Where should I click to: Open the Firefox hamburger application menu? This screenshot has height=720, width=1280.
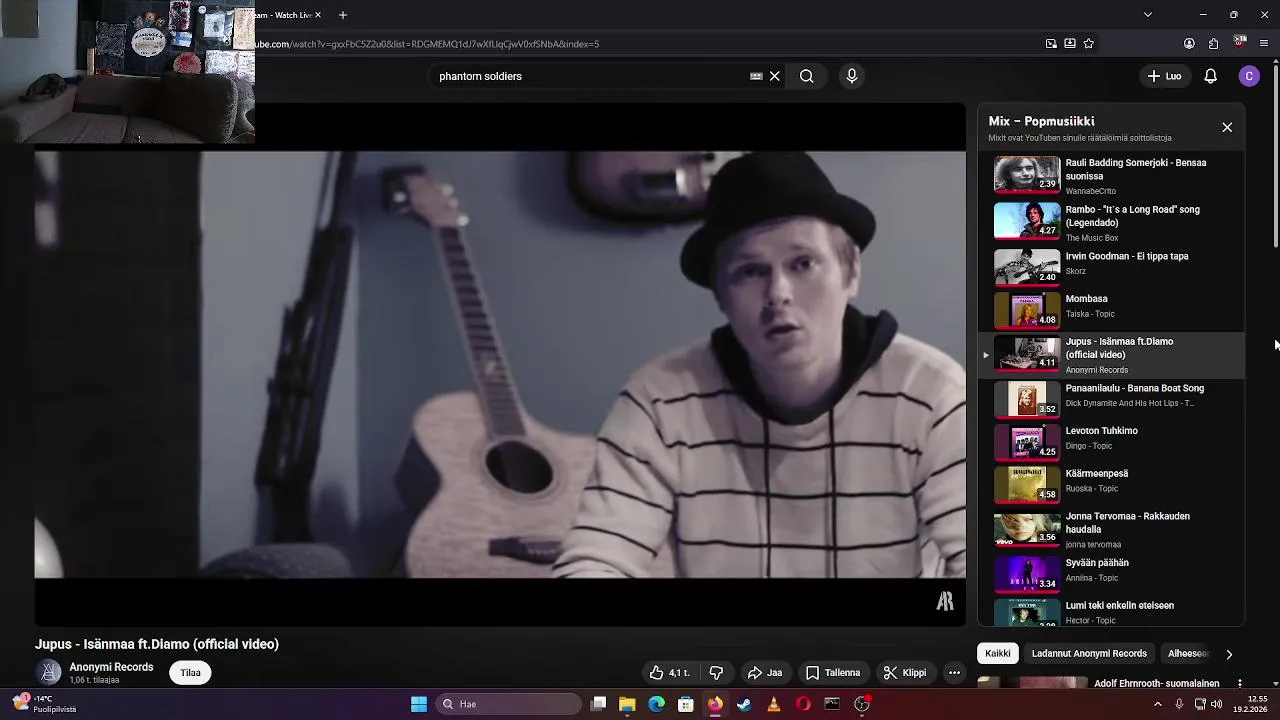coord(1264,44)
